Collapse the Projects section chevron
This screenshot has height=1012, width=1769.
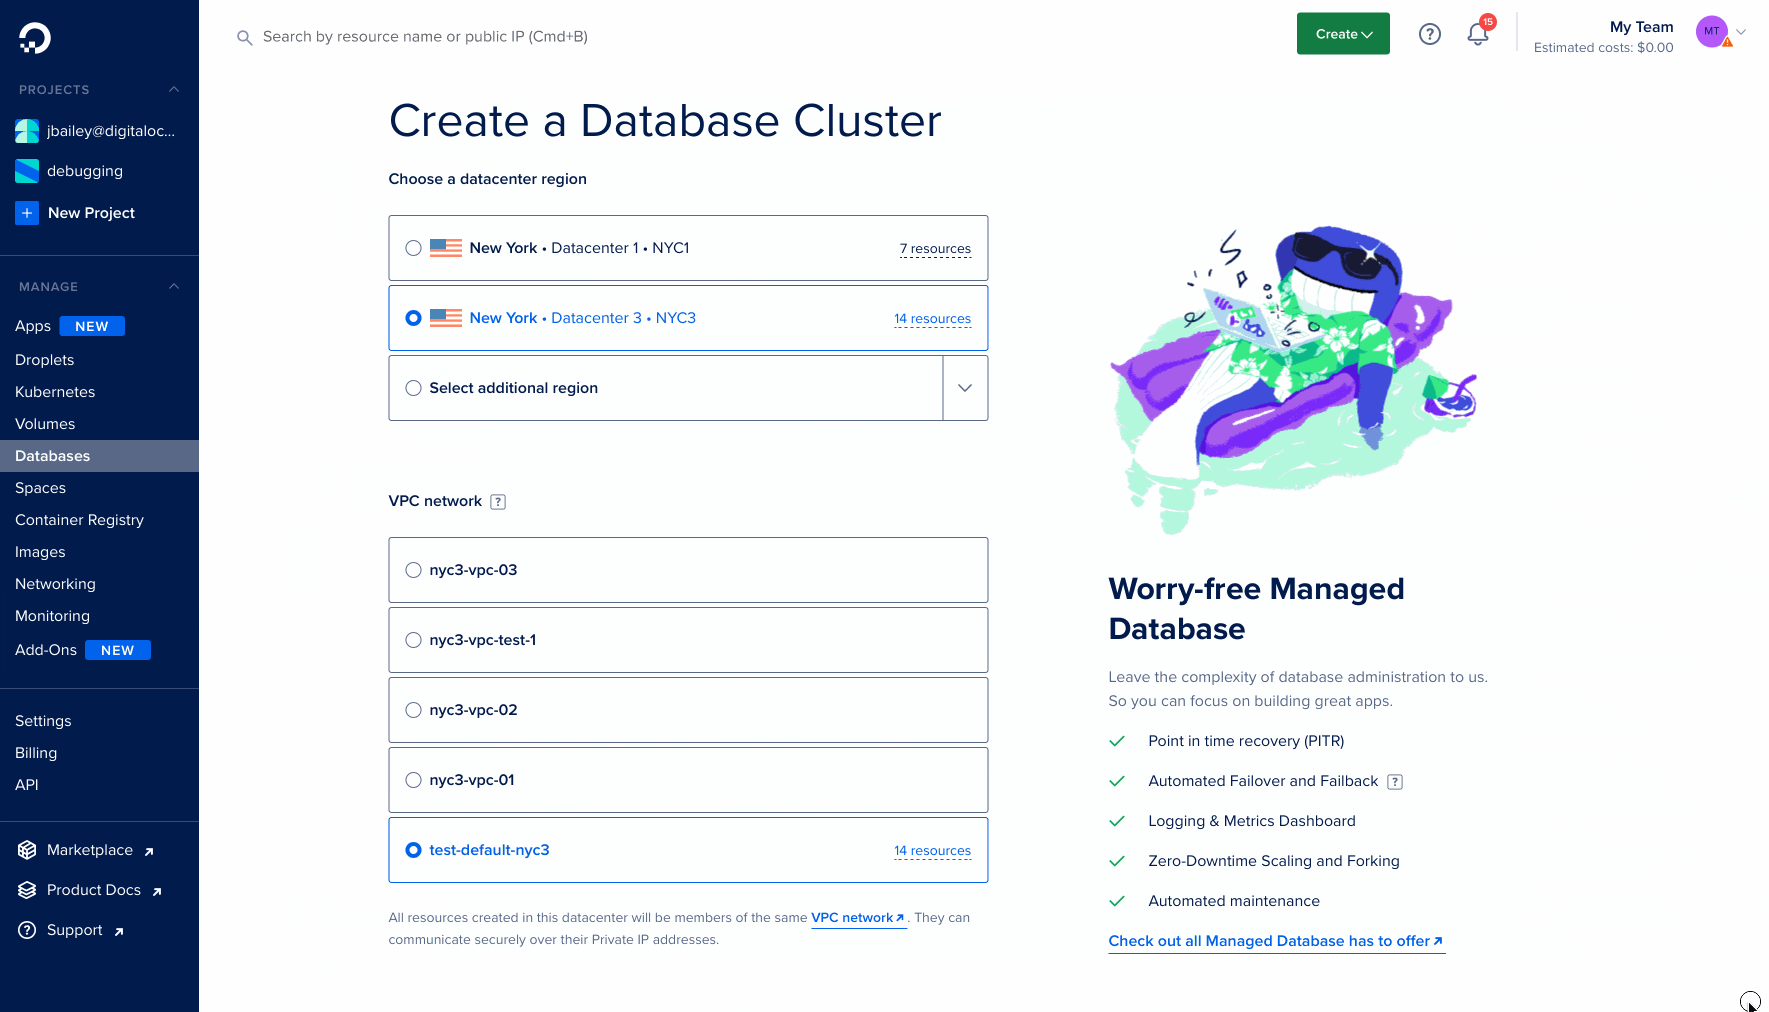(174, 90)
